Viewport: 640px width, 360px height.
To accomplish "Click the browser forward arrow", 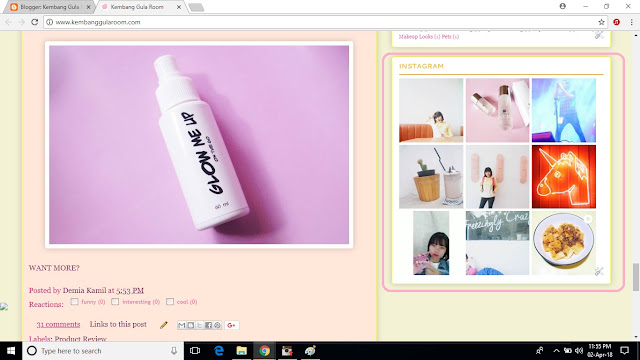I will click(21, 22).
